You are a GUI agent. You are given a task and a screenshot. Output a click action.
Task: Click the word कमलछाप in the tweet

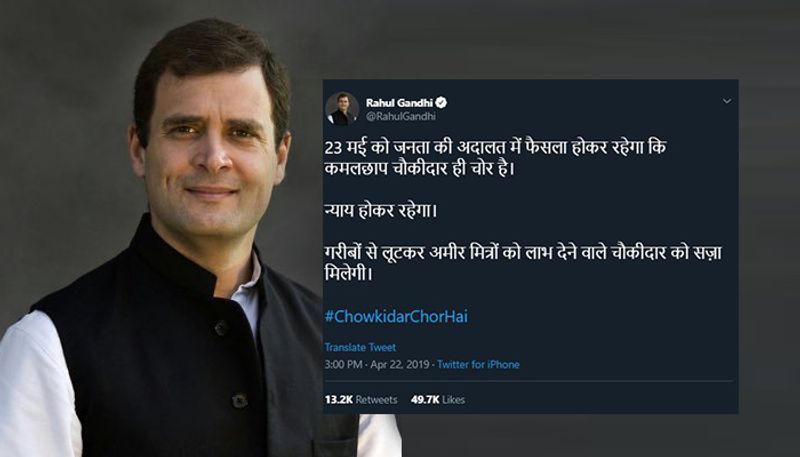[x=356, y=169]
